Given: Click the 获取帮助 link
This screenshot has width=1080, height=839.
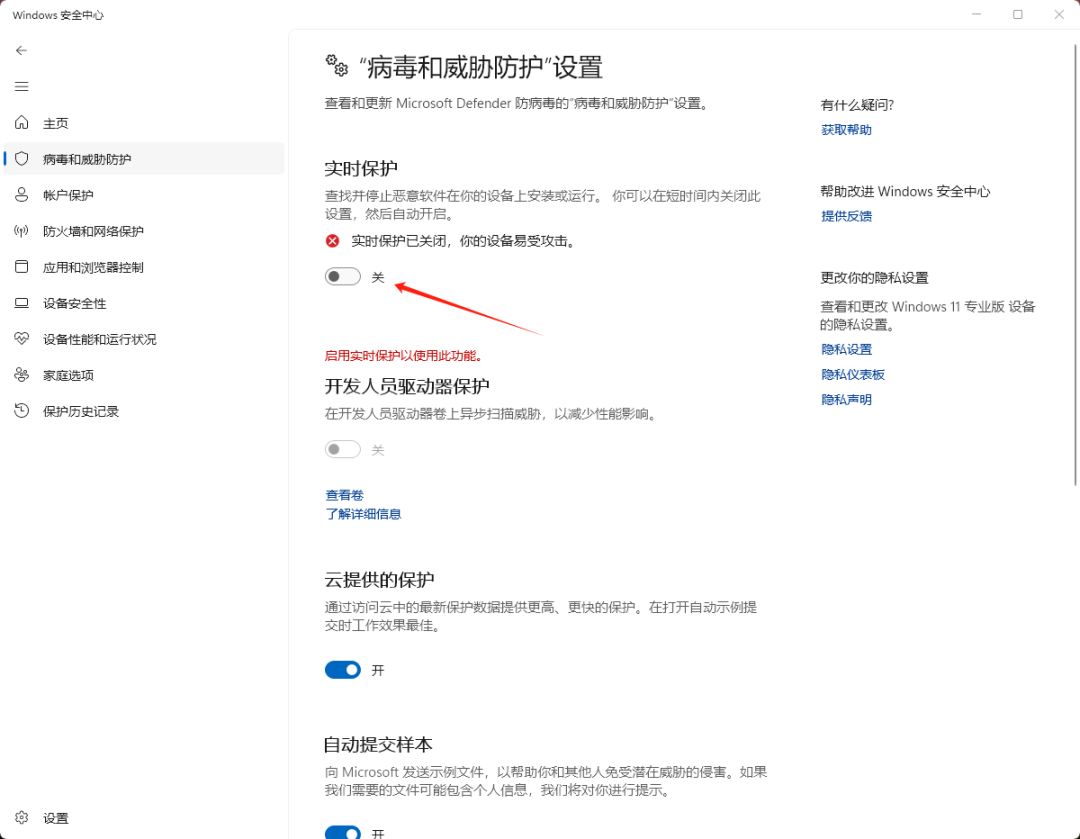Looking at the screenshot, I should point(846,129).
